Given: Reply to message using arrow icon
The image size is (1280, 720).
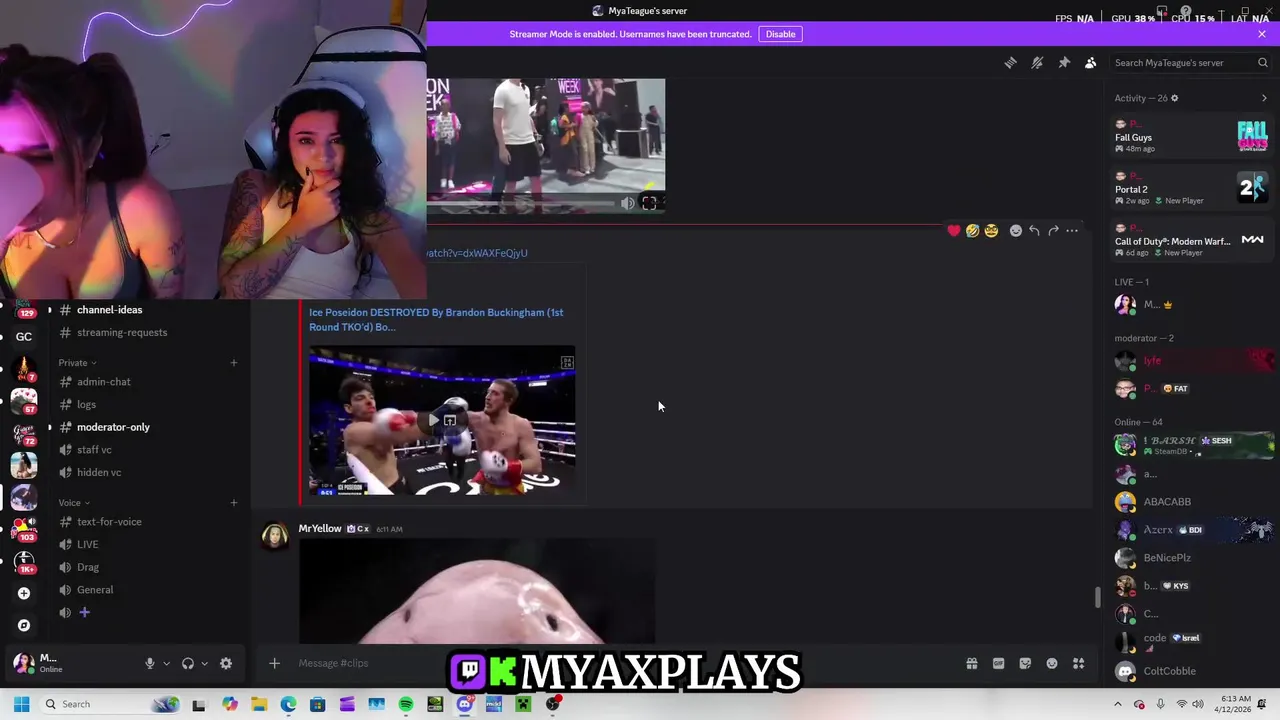Looking at the screenshot, I should (1034, 231).
